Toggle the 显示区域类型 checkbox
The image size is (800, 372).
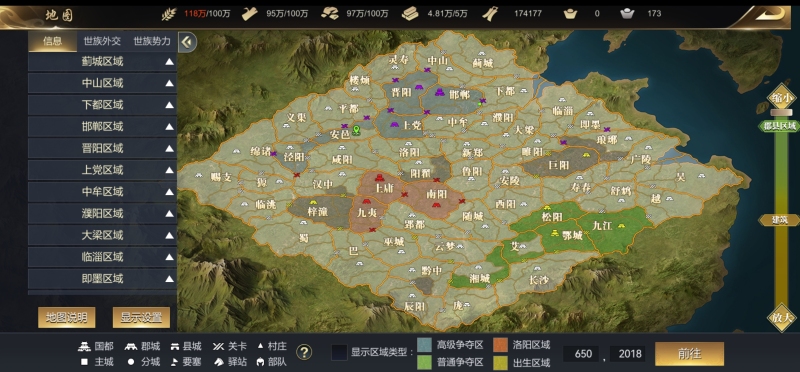pyautogui.click(x=339, y=353)
